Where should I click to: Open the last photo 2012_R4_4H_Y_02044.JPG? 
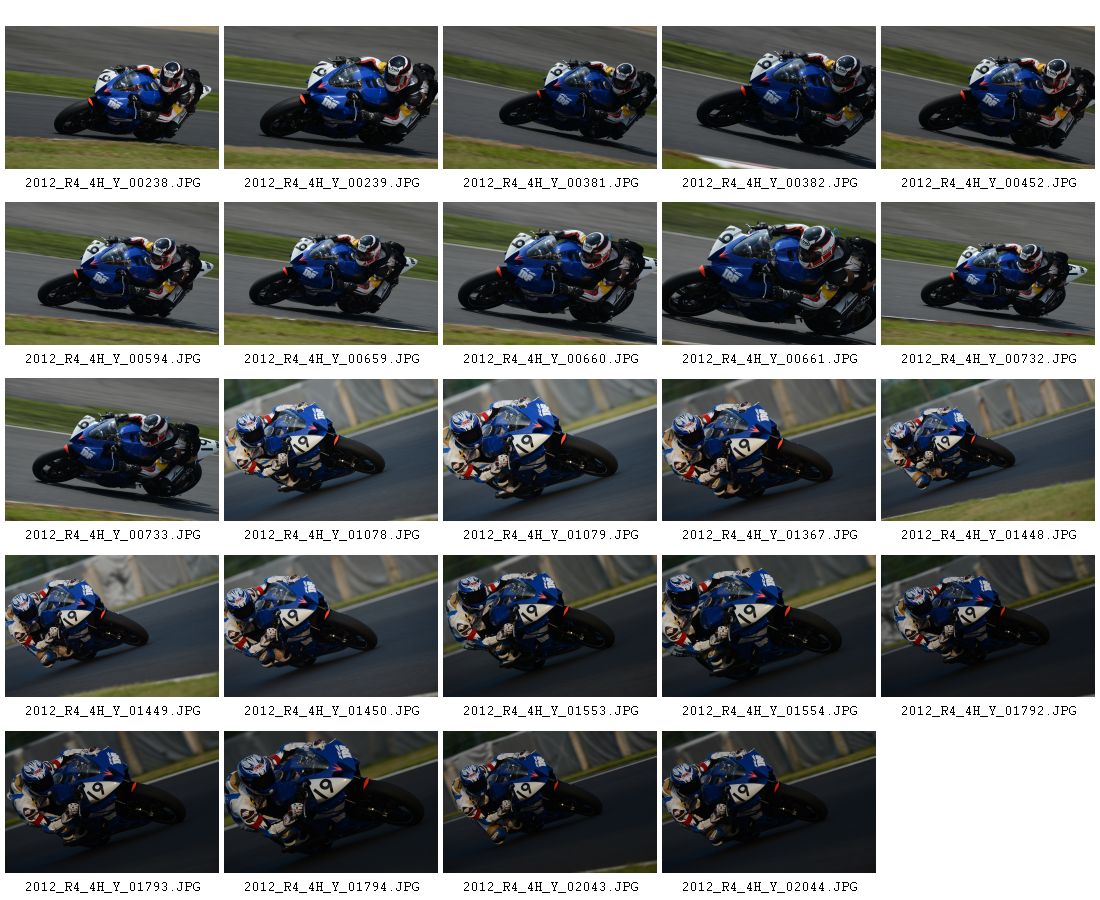point(769,802)
